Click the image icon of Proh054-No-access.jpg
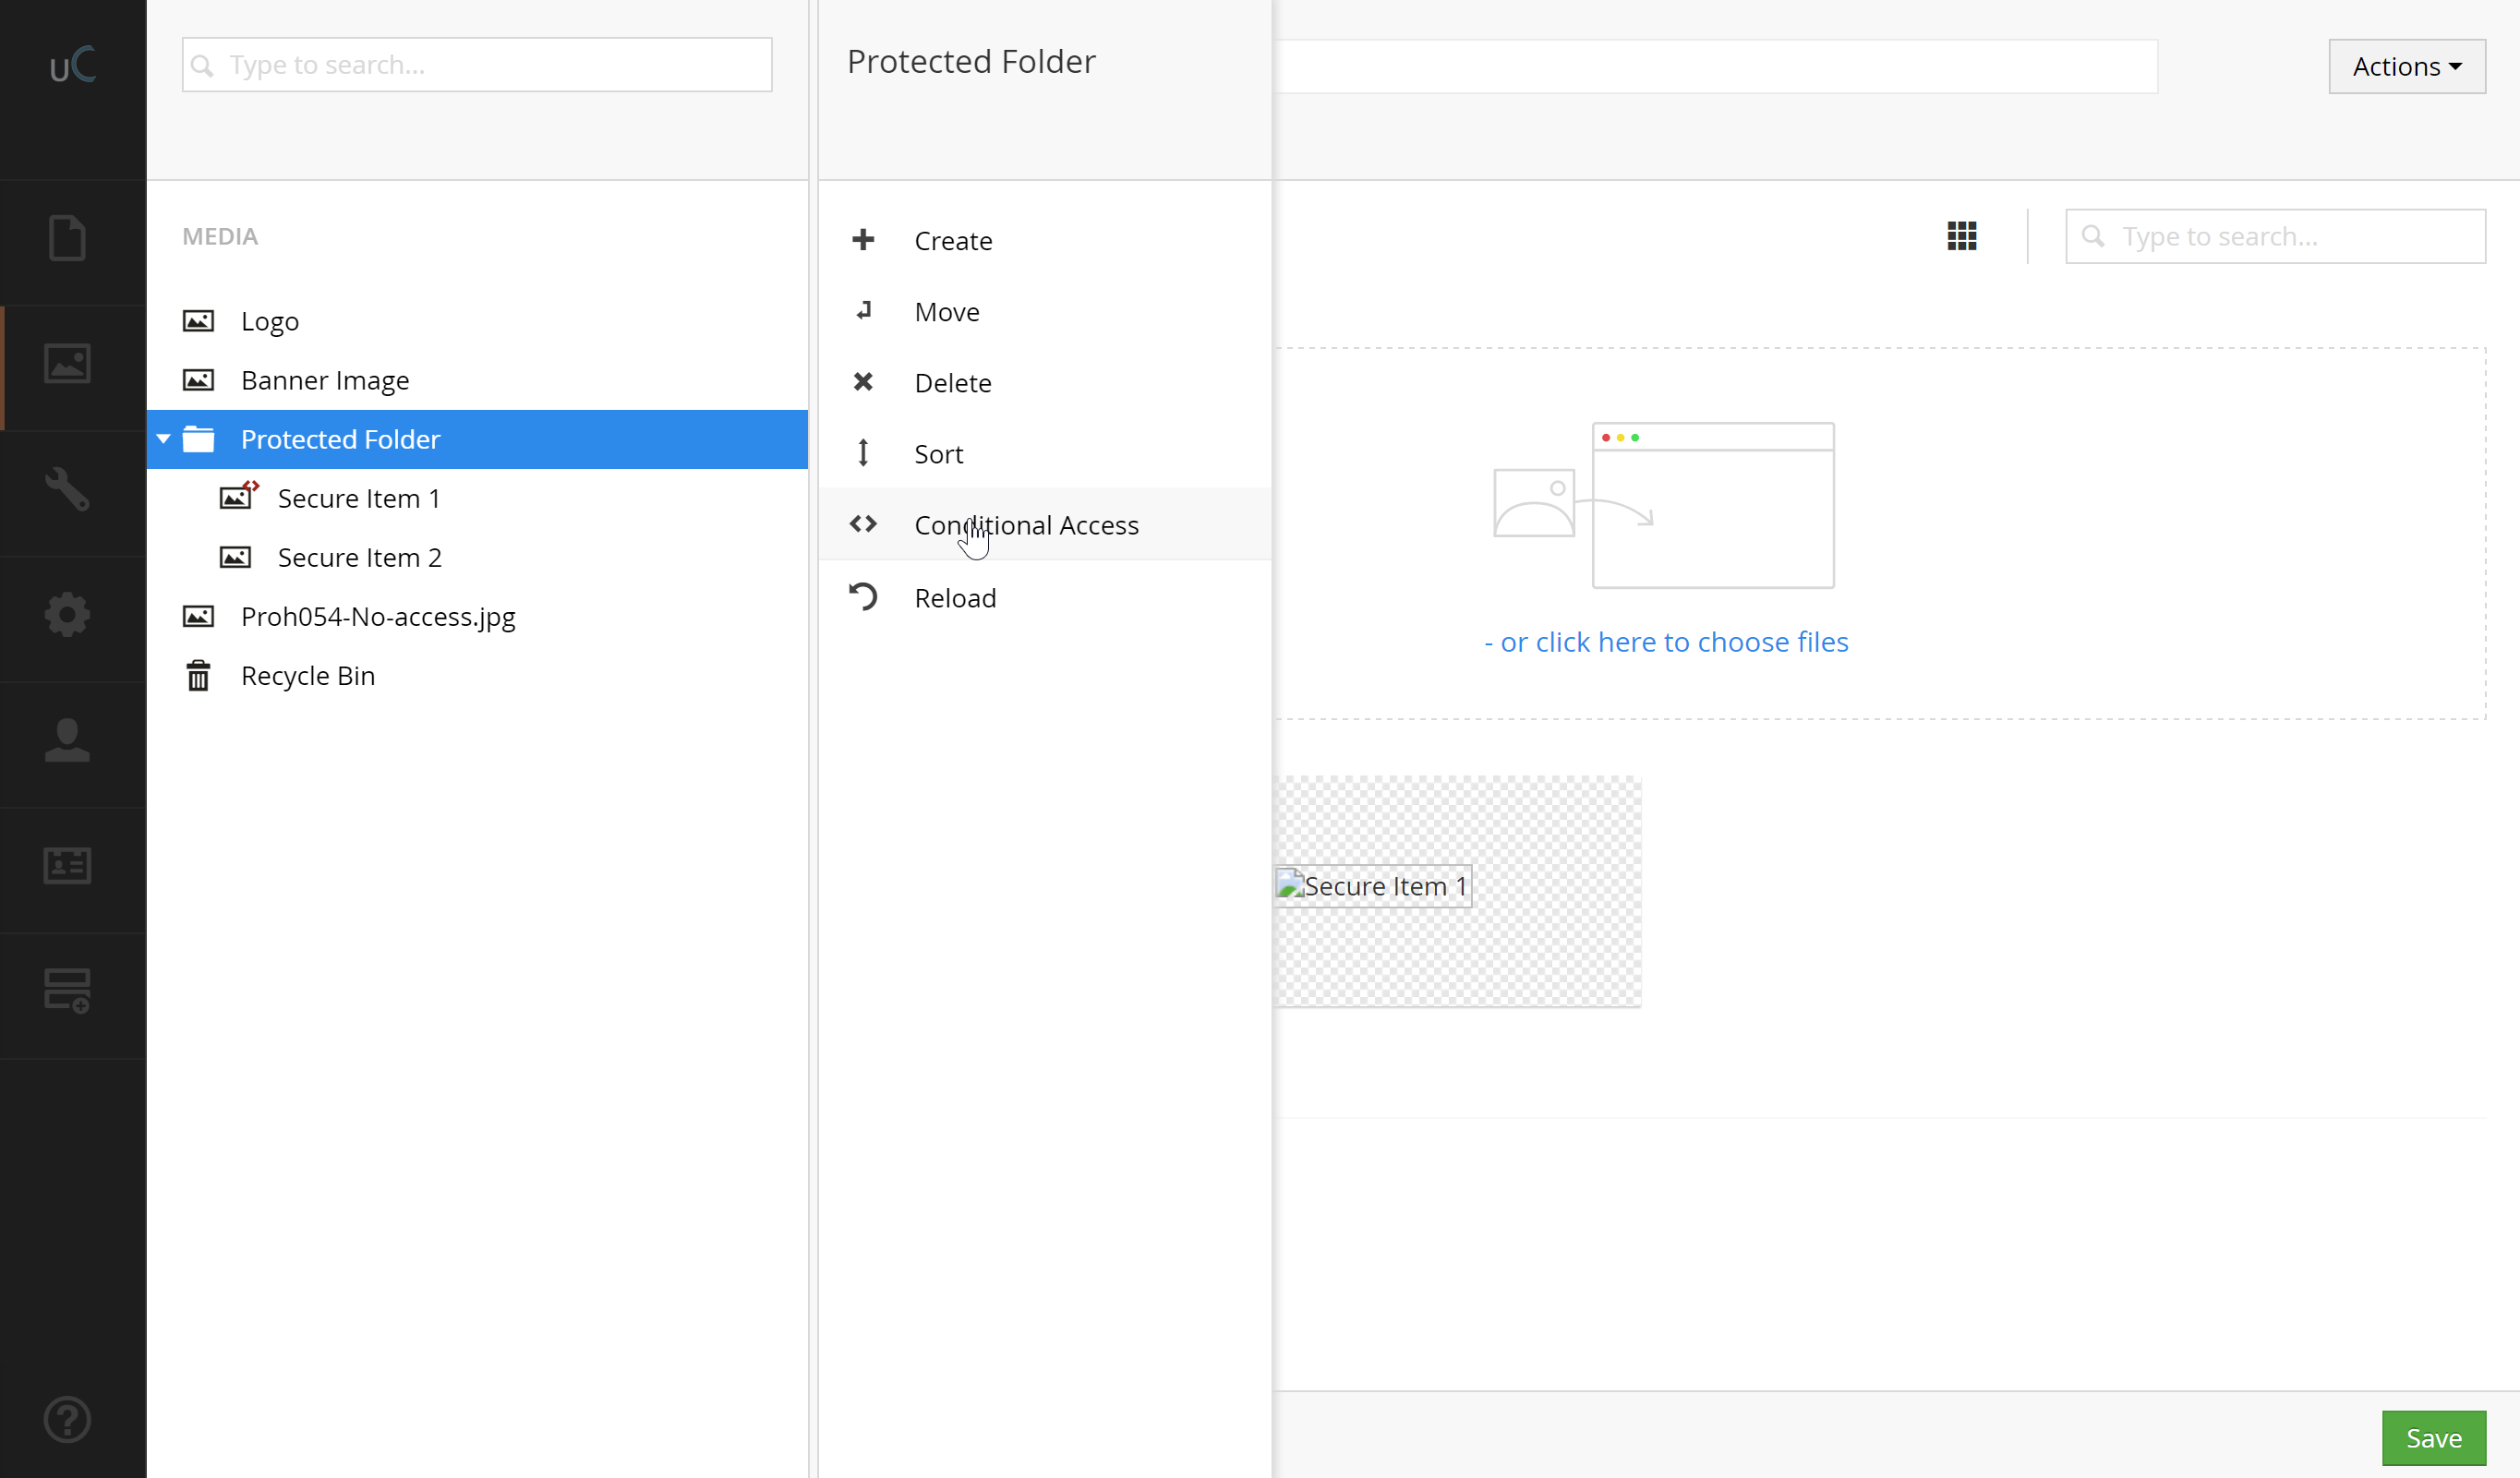The width and height of the screenshot is (2520, 1478). point(198,616)
